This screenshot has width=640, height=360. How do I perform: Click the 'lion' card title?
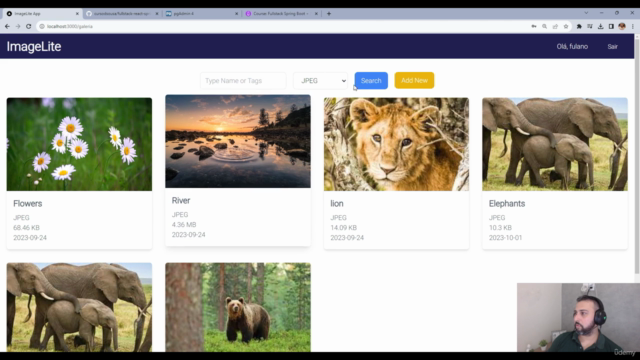[x=337, y=203]
